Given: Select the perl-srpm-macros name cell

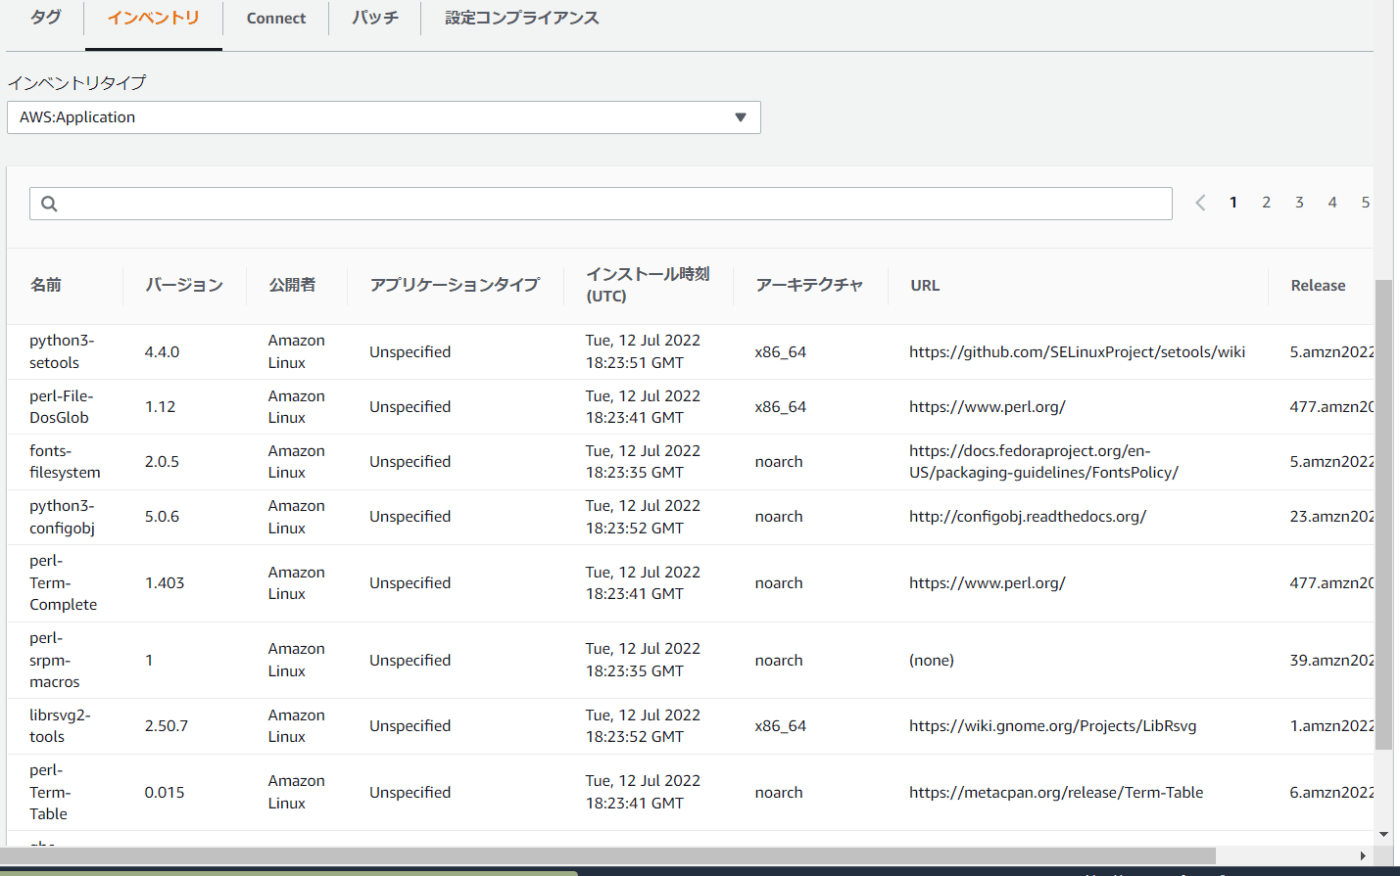Looking at the screenshot, I should 54,660.
